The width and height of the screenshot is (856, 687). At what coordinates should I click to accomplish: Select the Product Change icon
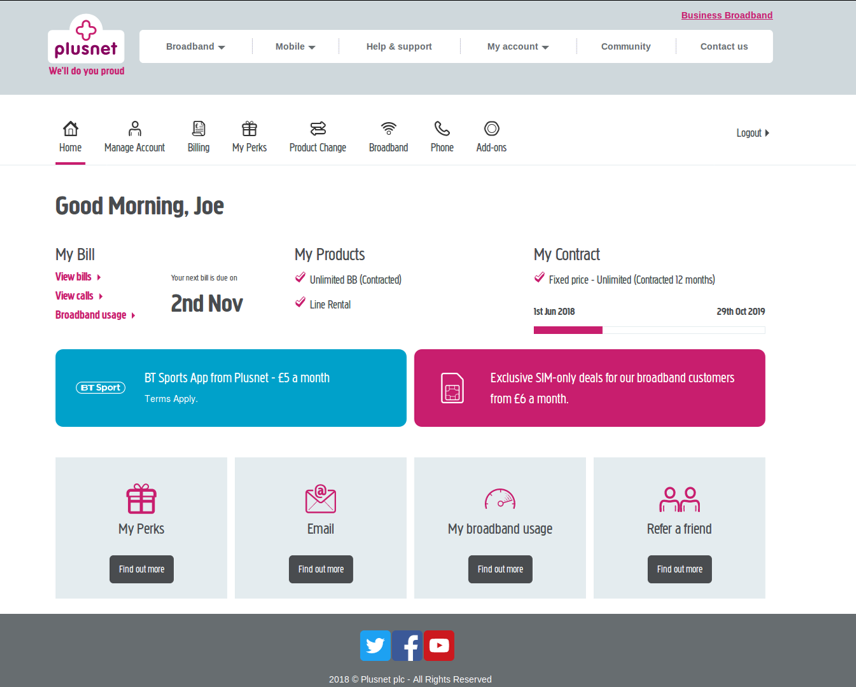pyautogui.click(x=317, y=129)
